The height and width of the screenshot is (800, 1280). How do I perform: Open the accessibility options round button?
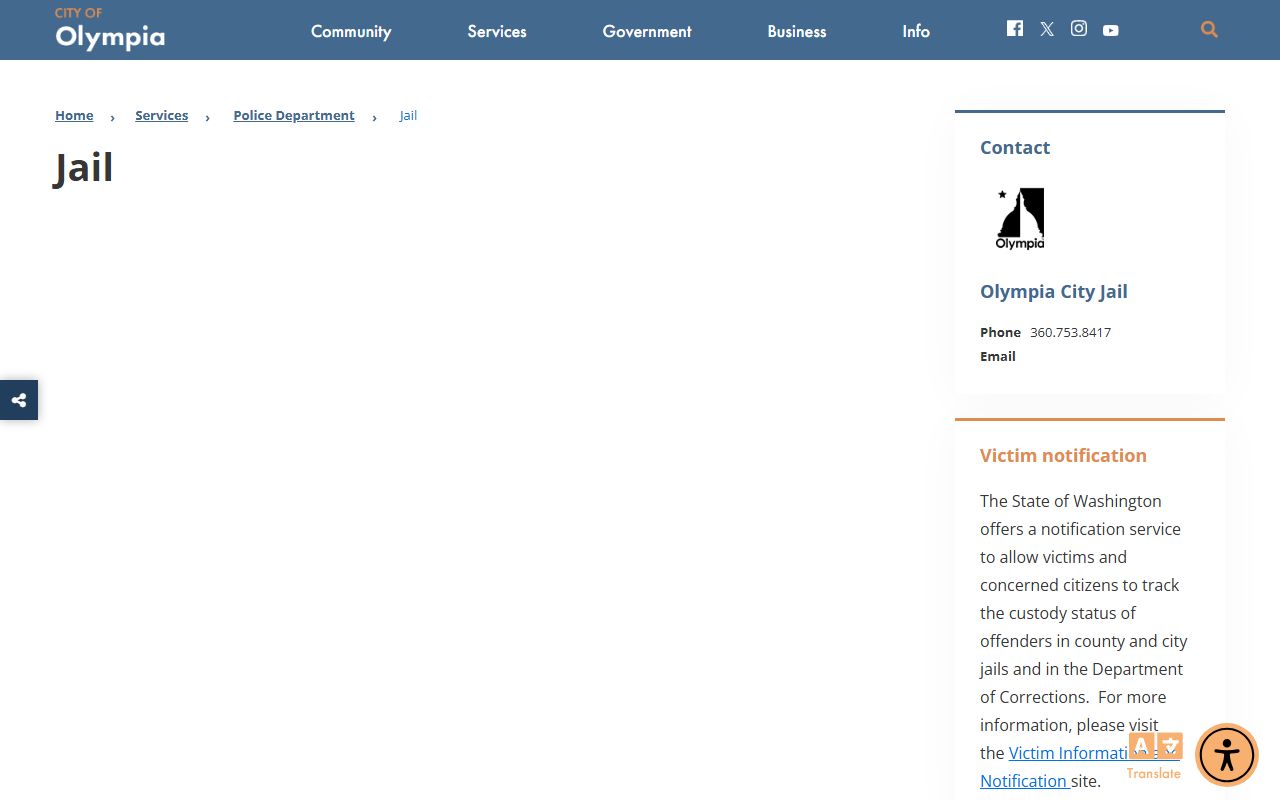click(1226, 755)
